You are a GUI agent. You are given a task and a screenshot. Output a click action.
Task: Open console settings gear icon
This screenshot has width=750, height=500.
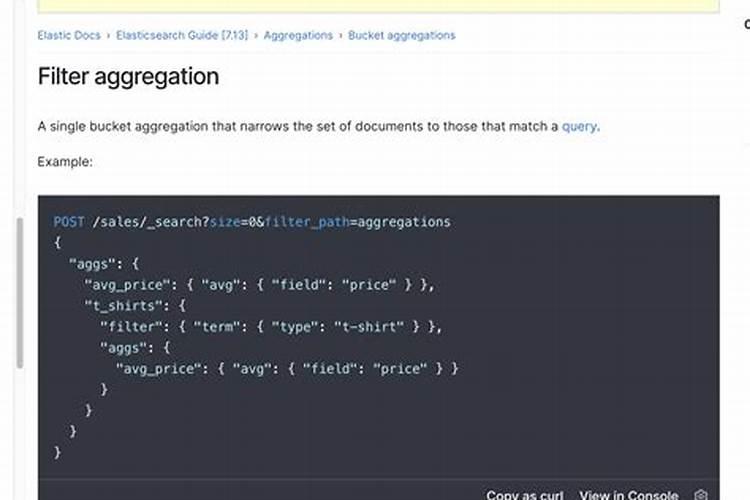pos(701,494)
